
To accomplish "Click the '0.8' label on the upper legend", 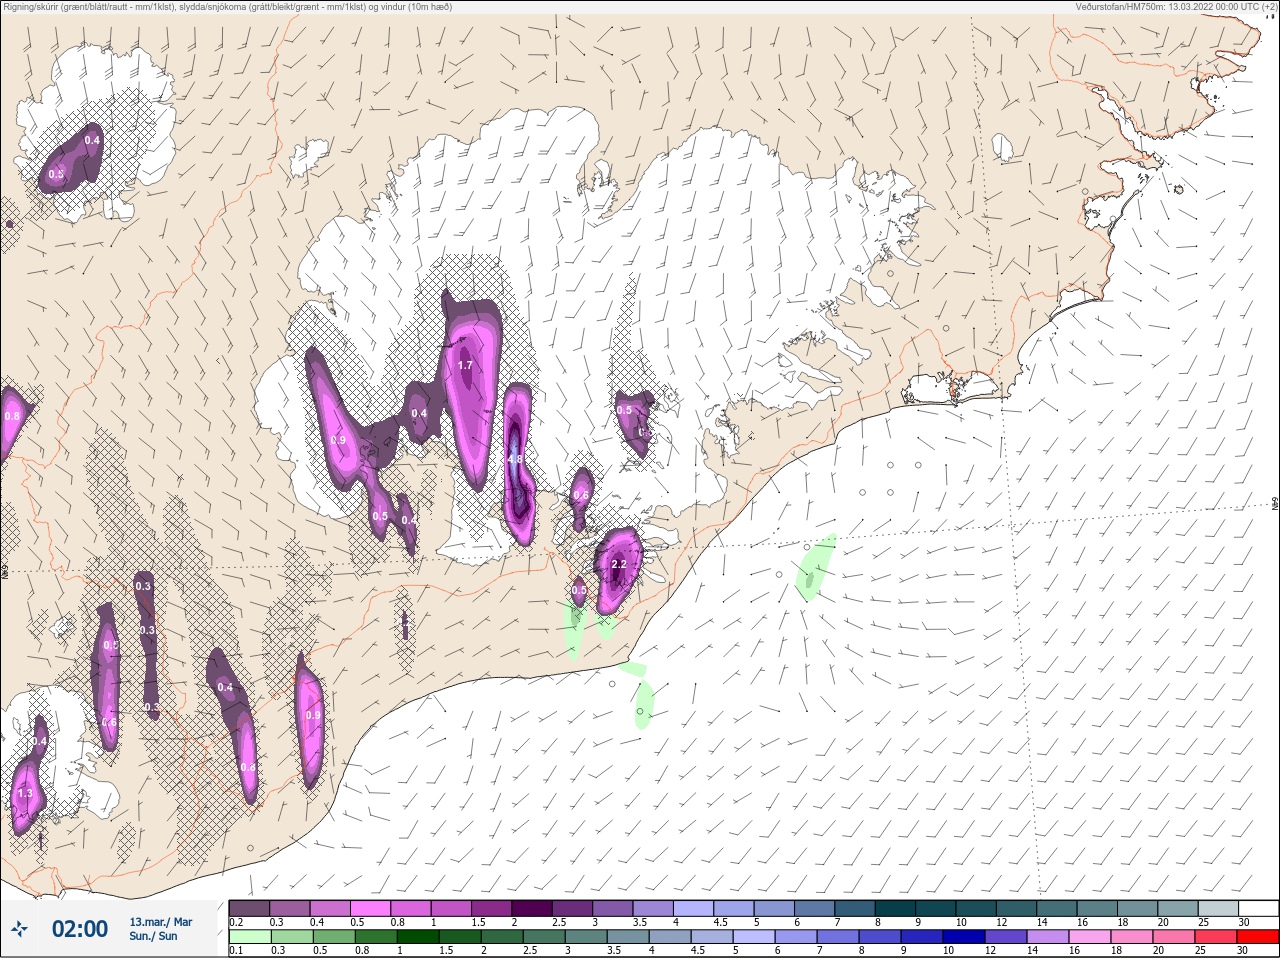I will (399, 922).
